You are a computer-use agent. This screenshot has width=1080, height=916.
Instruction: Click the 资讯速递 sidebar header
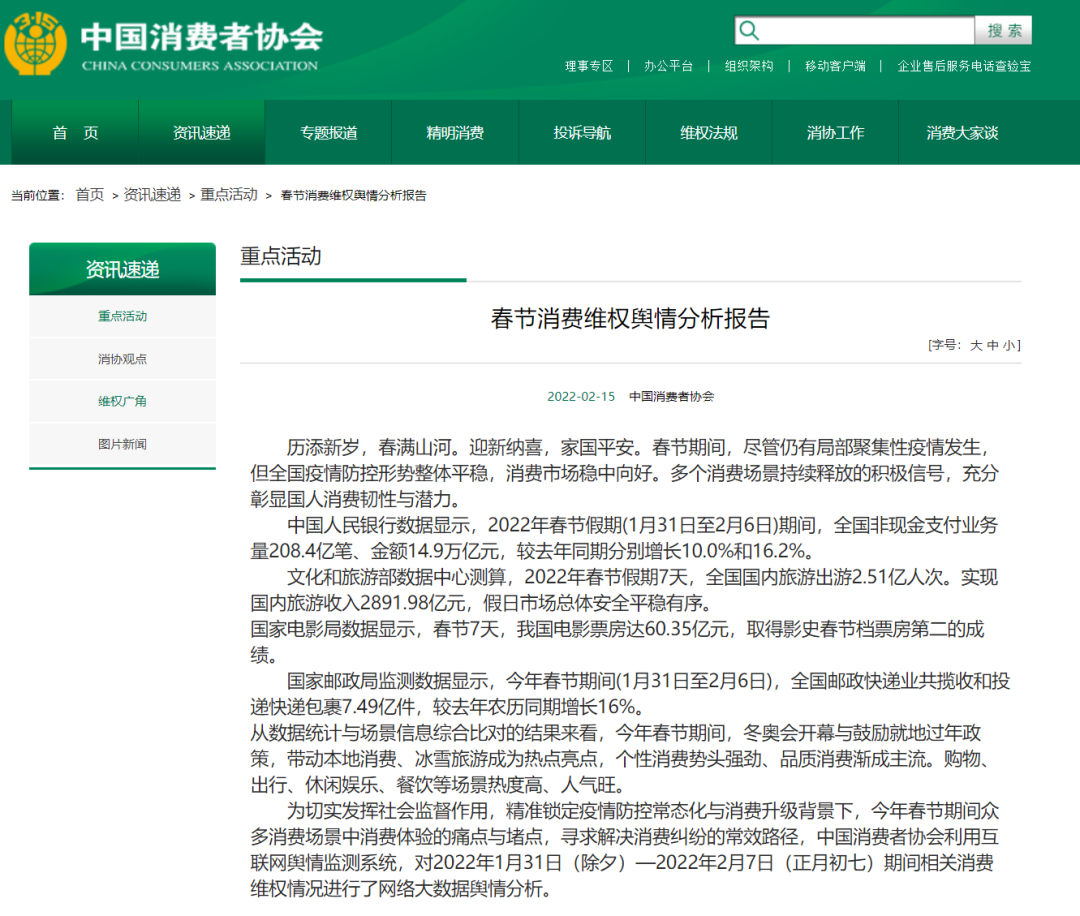point(123,269)
